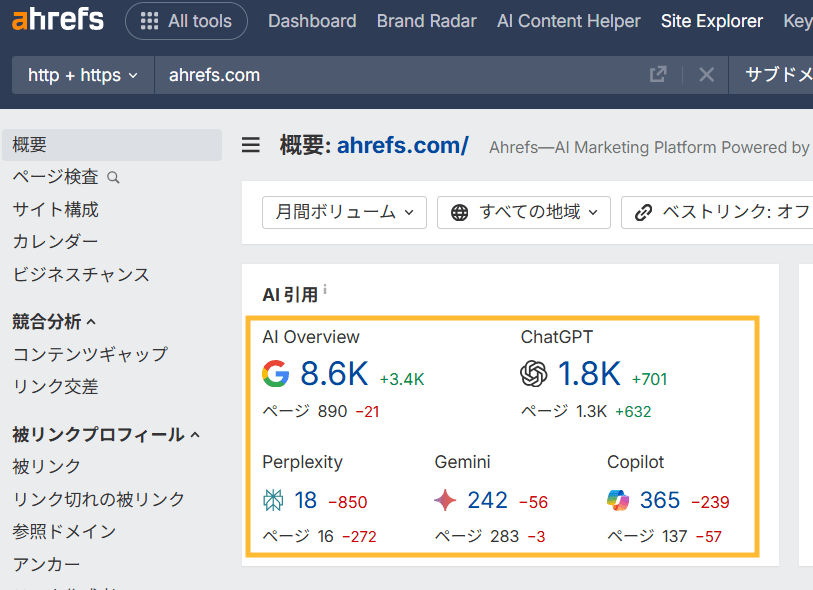Click the Ahrefs logo
Viewport: 813px width, 590px height.
pyautogui.click(x=57, y=19)
